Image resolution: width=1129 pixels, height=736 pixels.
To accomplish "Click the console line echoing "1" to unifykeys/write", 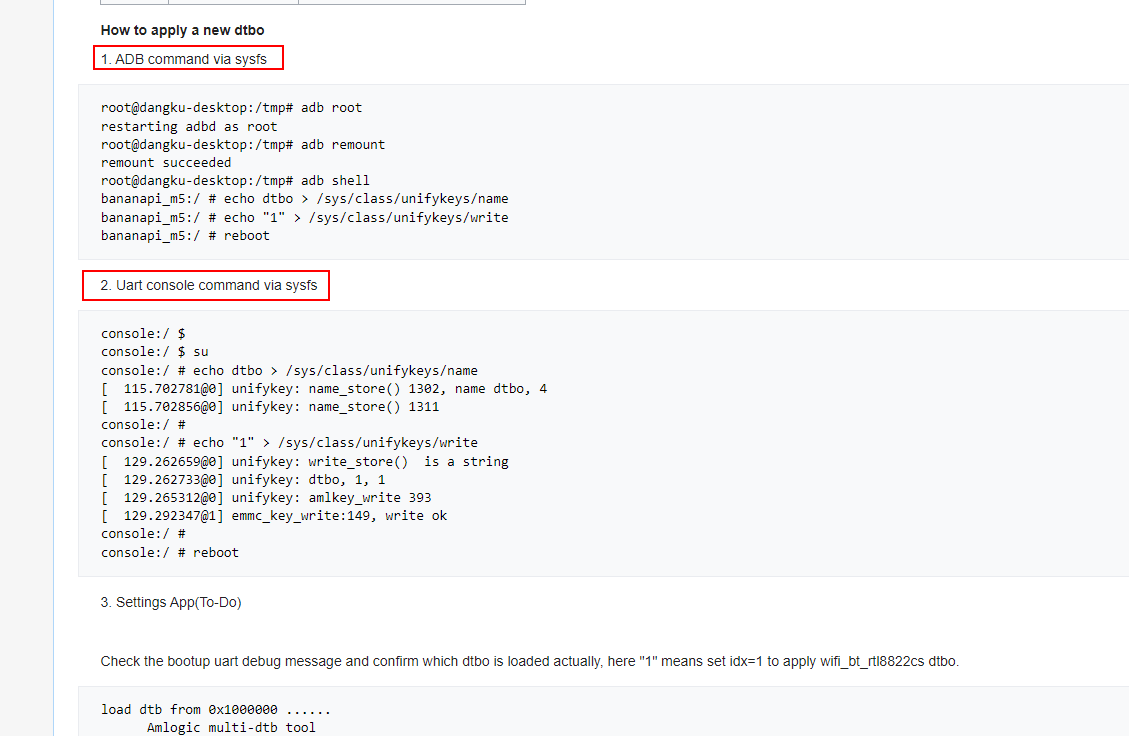I will pos(289,442).
